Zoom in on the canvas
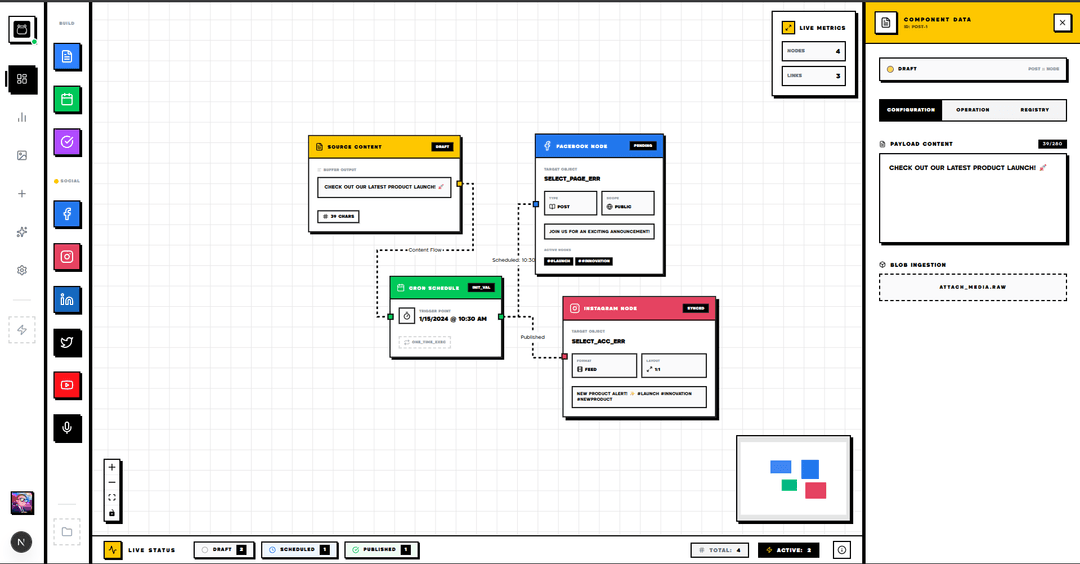The image size is (1080, 564). coord(112,468)
